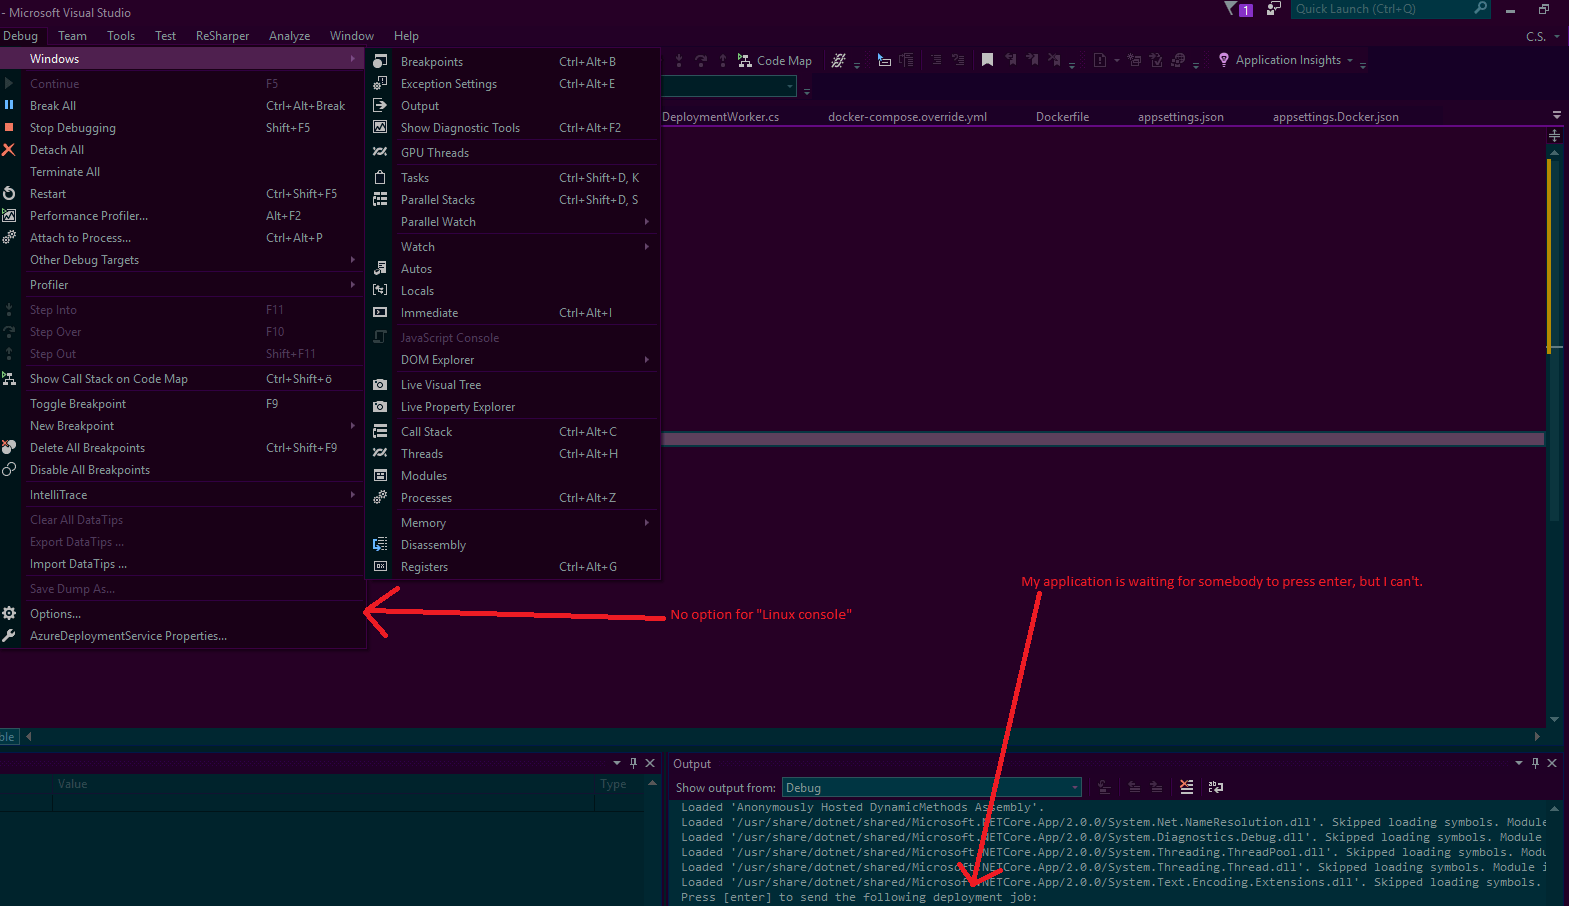1569x906 pixels.
Task: Click the Application Insights lightbulb icon
Action: point(1223,60)
